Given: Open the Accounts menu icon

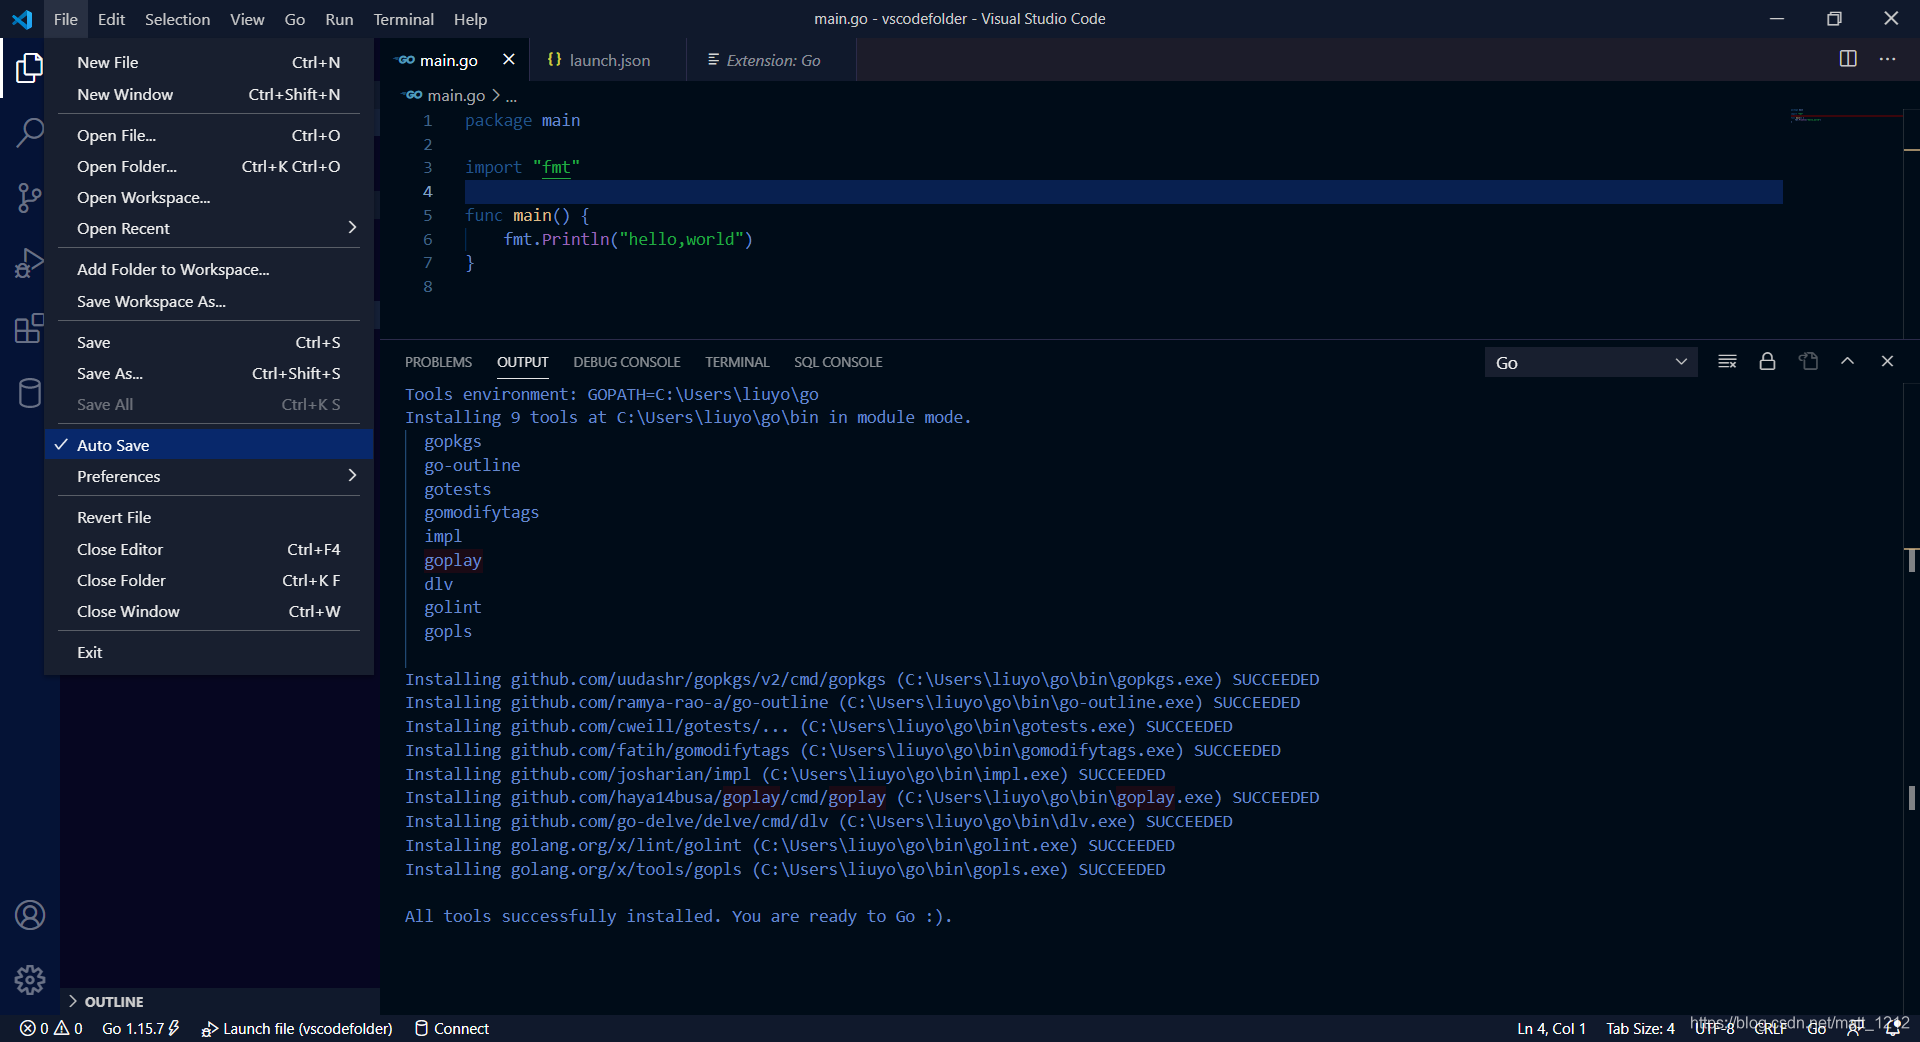Looking at the screenshot, I should point(30,915).
